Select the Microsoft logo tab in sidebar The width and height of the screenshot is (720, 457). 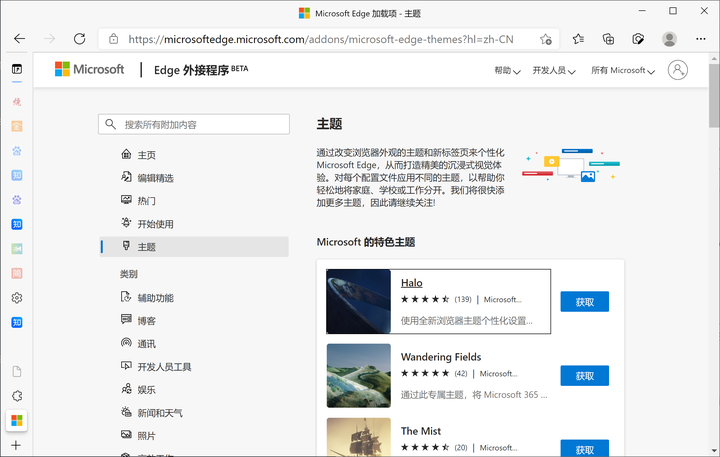coord(17,420)
